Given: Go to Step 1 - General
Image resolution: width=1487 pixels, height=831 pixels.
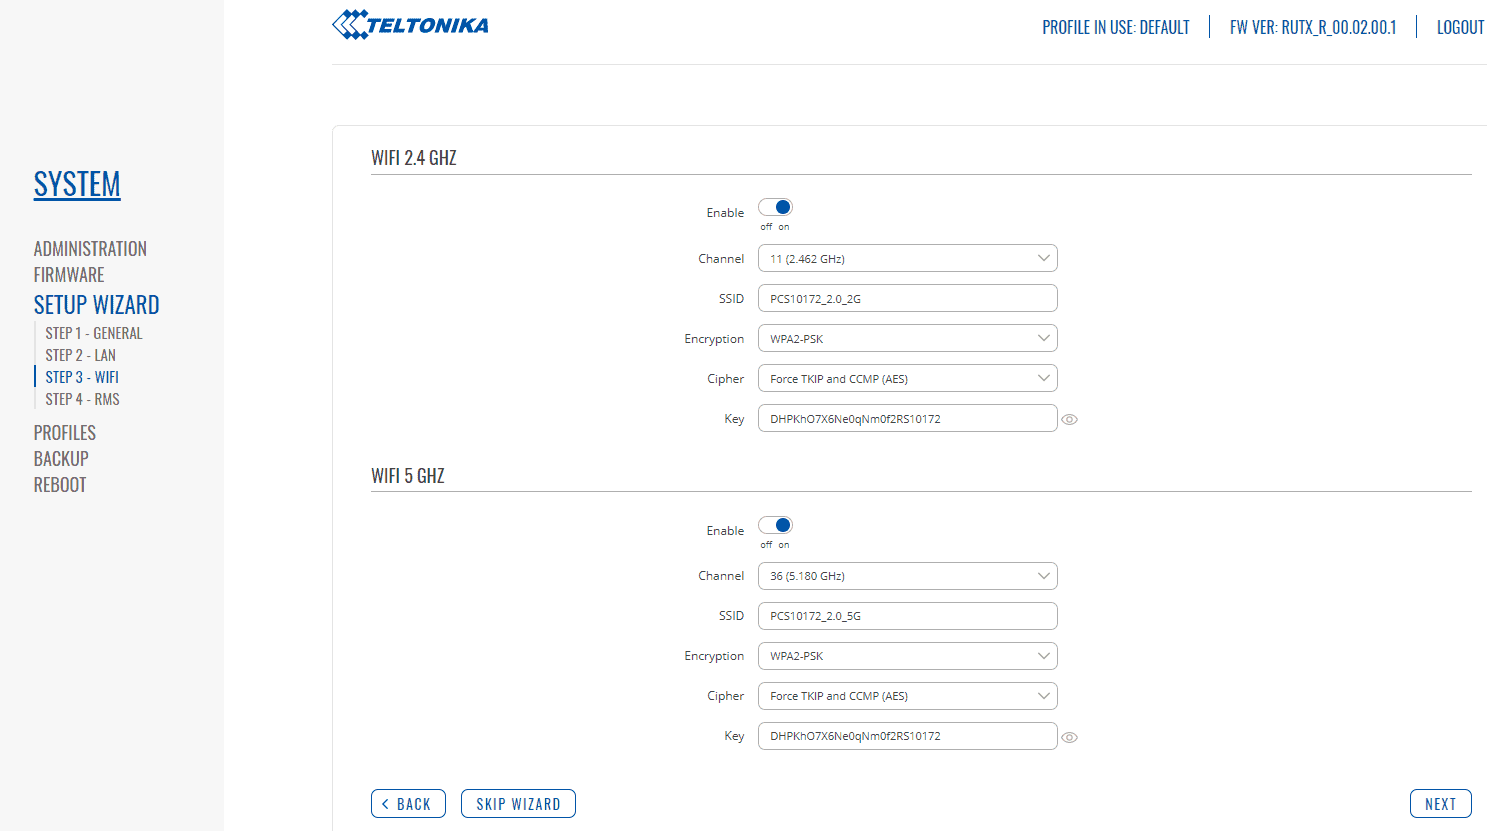Looking at the screenshot, I should click(94, 334).
